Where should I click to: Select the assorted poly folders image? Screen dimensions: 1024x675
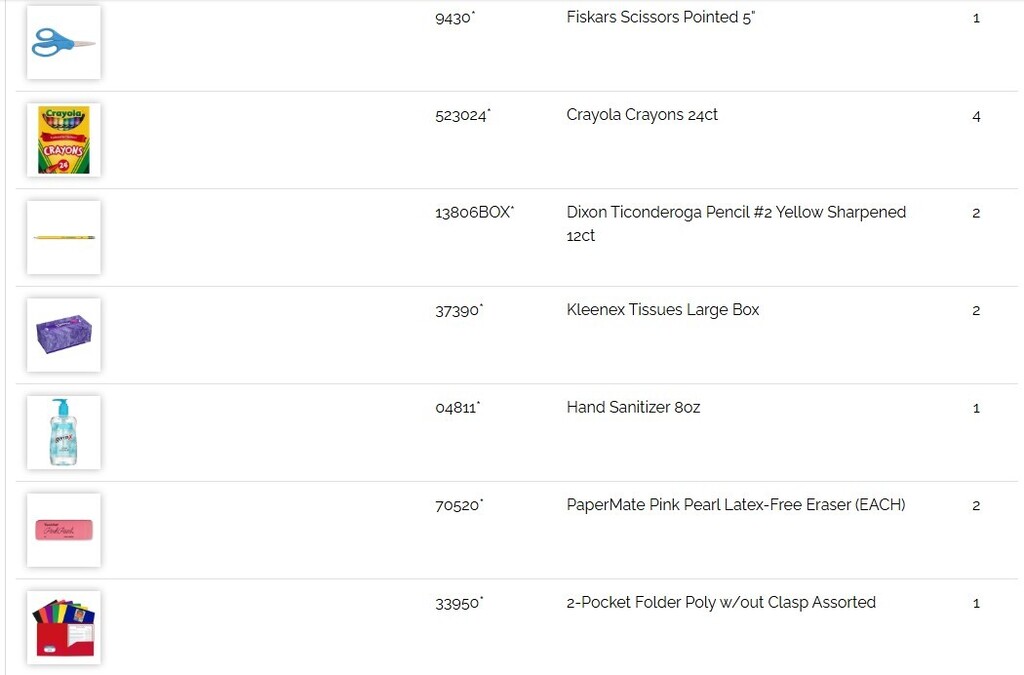click(x=63, y=627)
